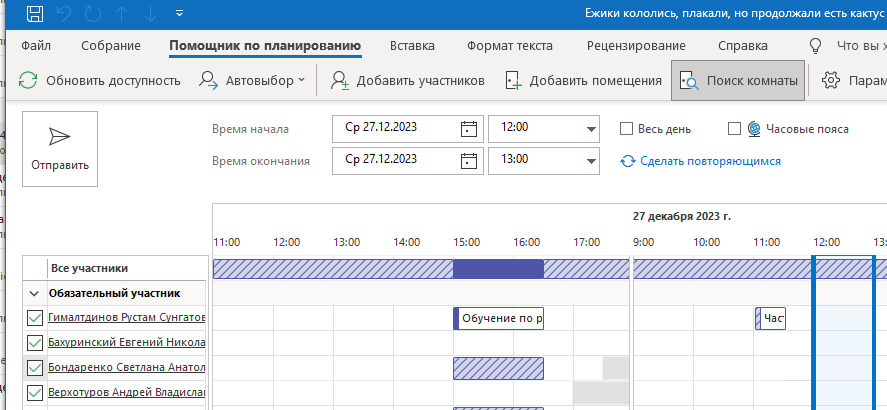887x410 pixels.
Task: Click the busy block in Все участники row
Action: coord(498,269)
